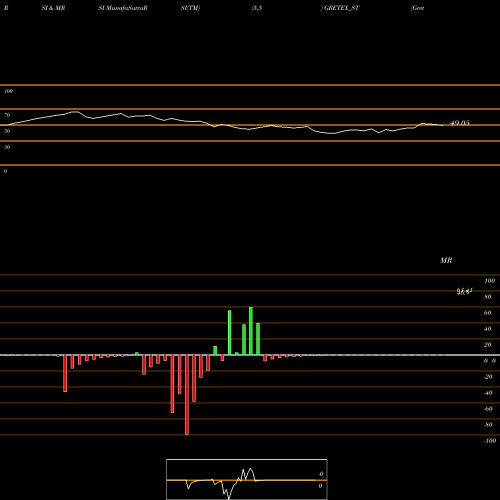Click the longest red histogram bar
500x500 pixels.
(187, 395)
